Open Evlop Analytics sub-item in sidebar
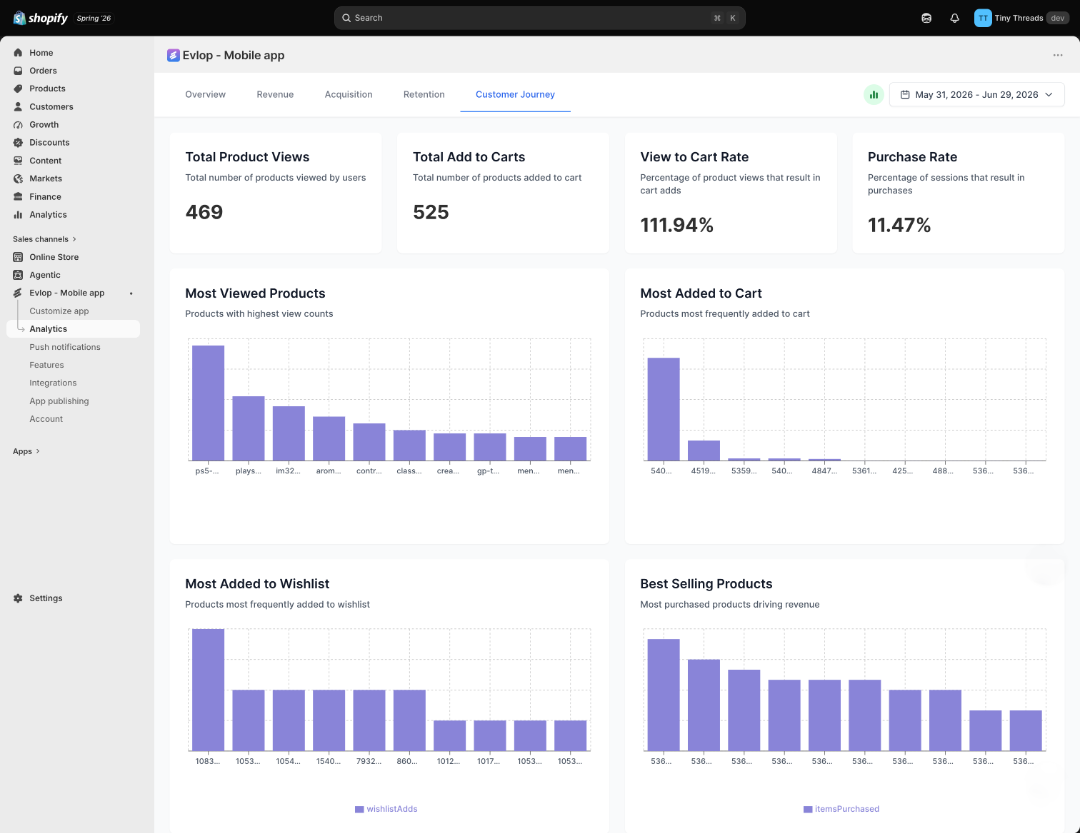This screenshot has width=1080, height=833. click(73, 329)
